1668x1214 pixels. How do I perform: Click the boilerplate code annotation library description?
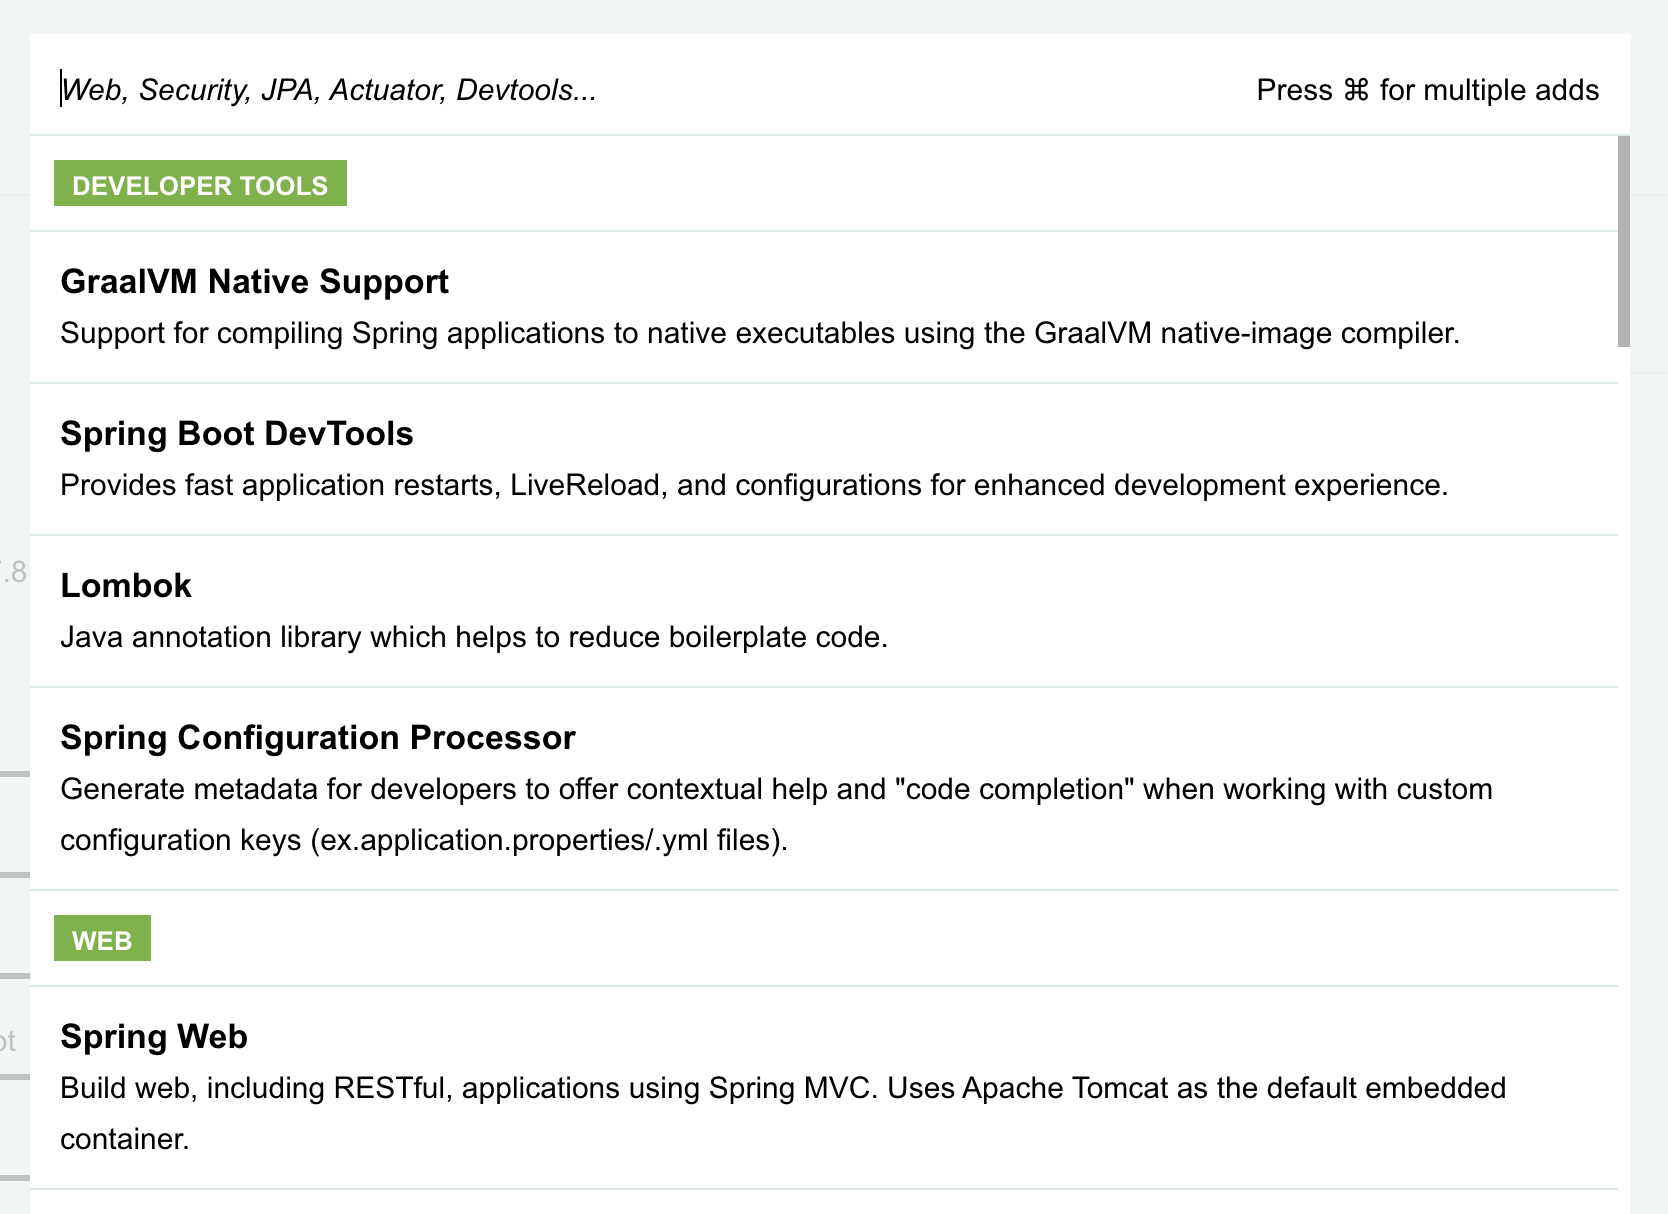474,637
